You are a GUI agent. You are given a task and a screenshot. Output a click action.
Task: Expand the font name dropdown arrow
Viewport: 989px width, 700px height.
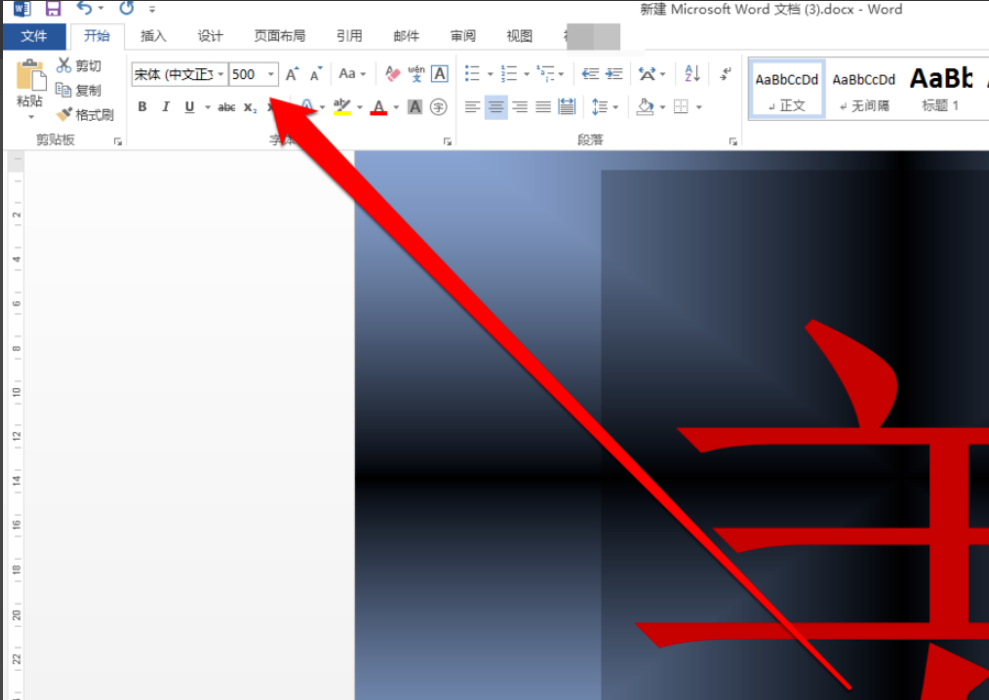pyautogui.click(x=221, y=74)
